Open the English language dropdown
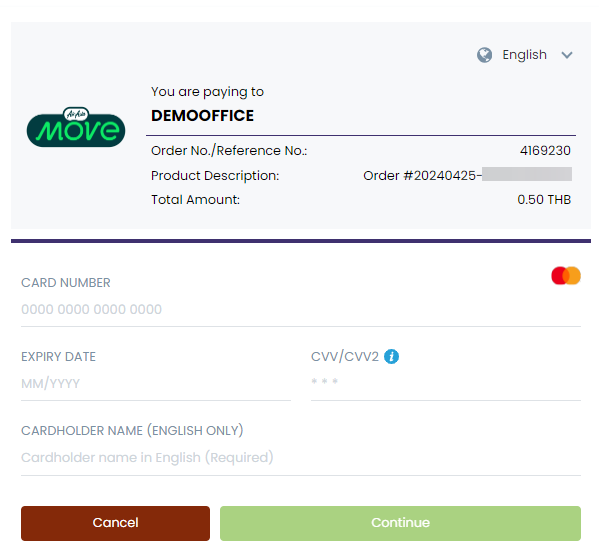 [x=525, y=55]
